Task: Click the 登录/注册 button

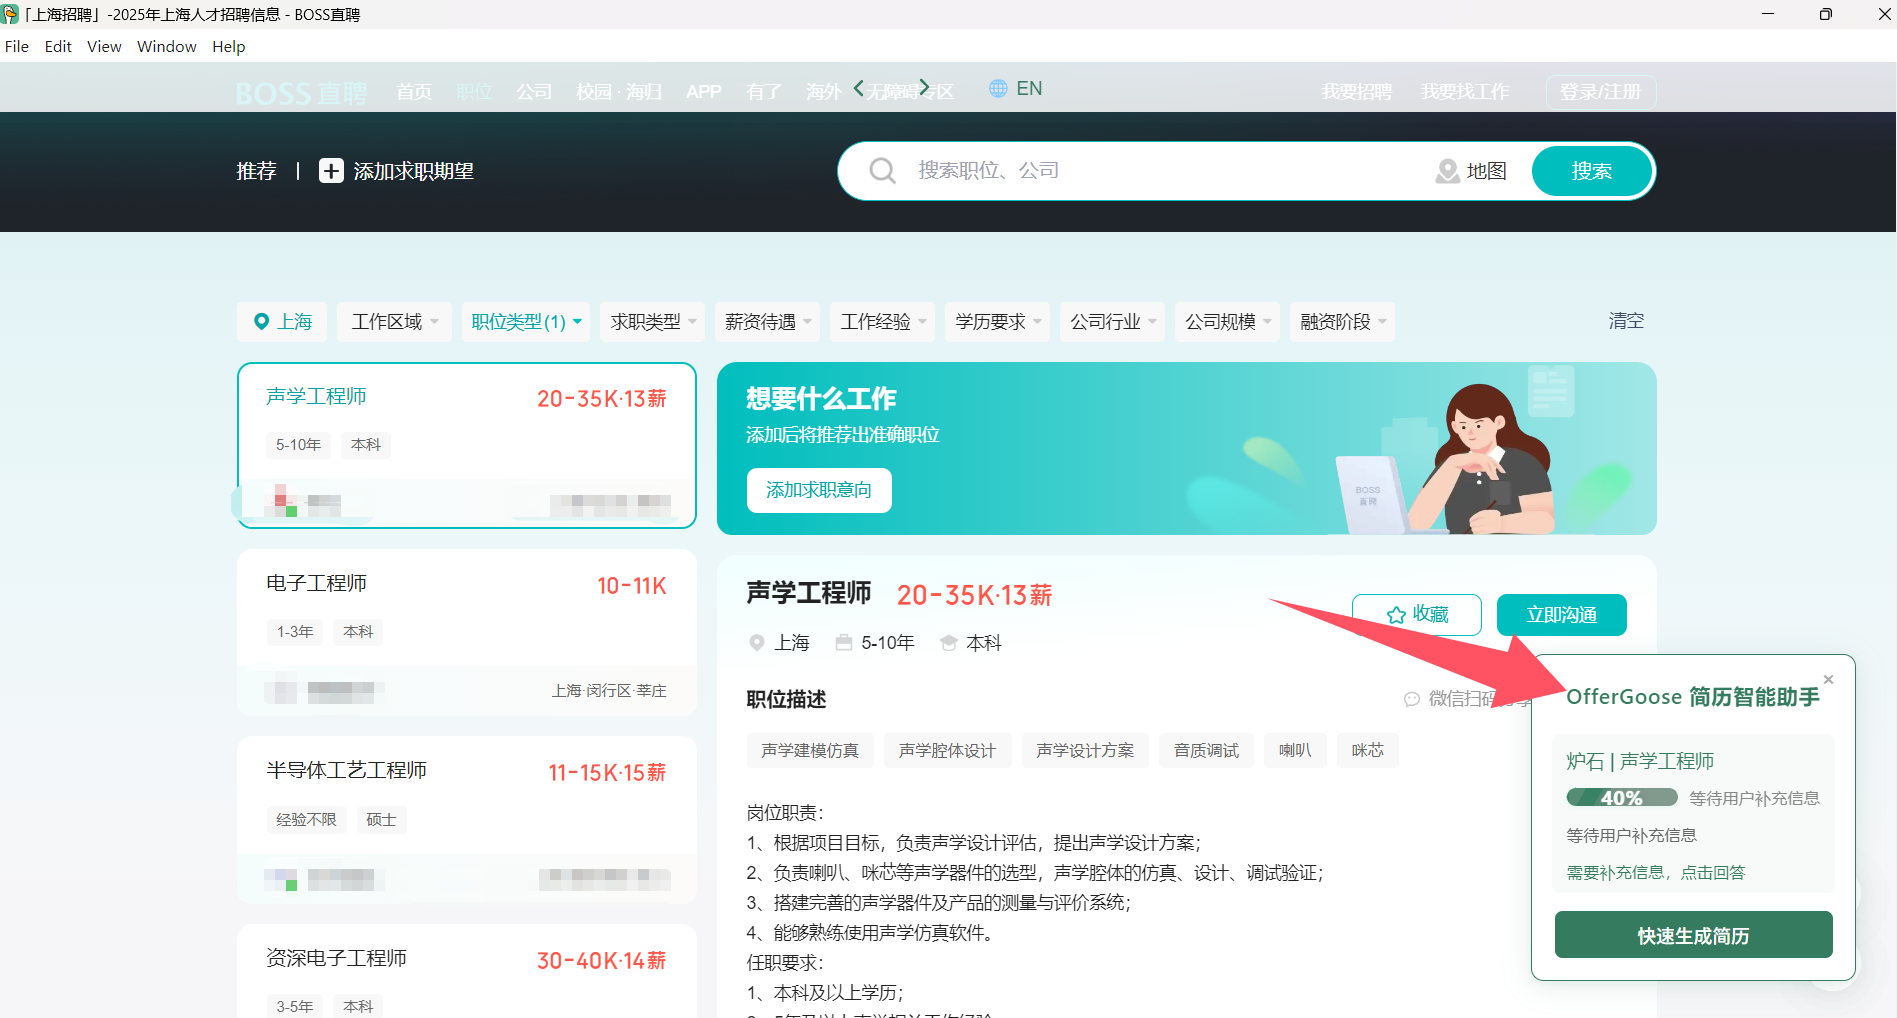Action: click(x=1601, y=92)
